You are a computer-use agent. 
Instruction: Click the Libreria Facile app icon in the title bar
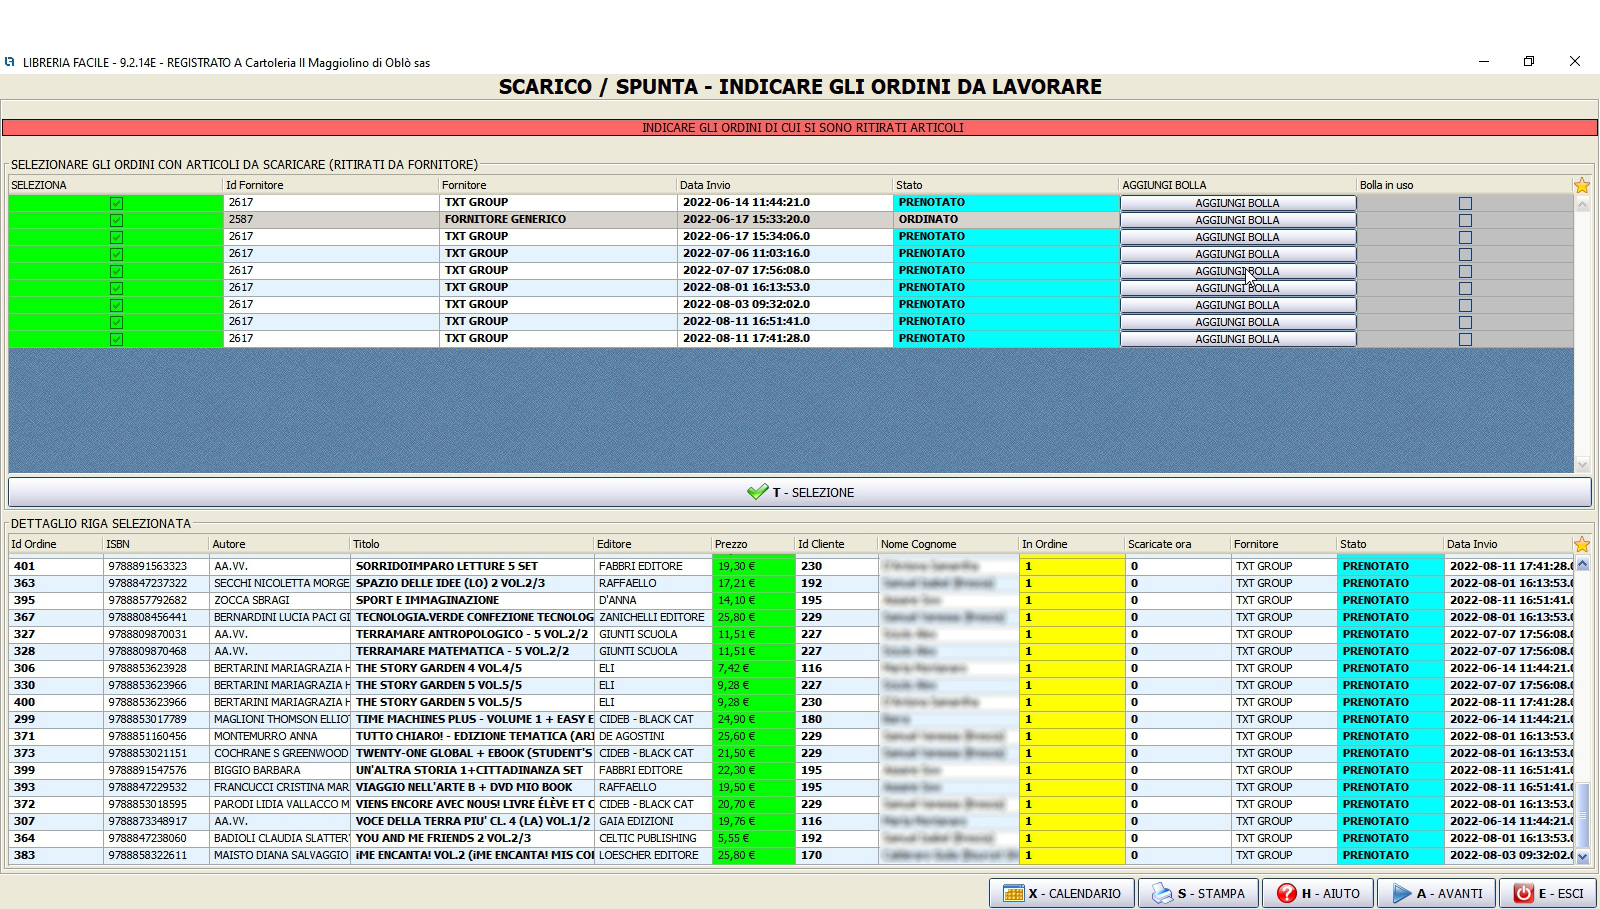click(10, 62)
